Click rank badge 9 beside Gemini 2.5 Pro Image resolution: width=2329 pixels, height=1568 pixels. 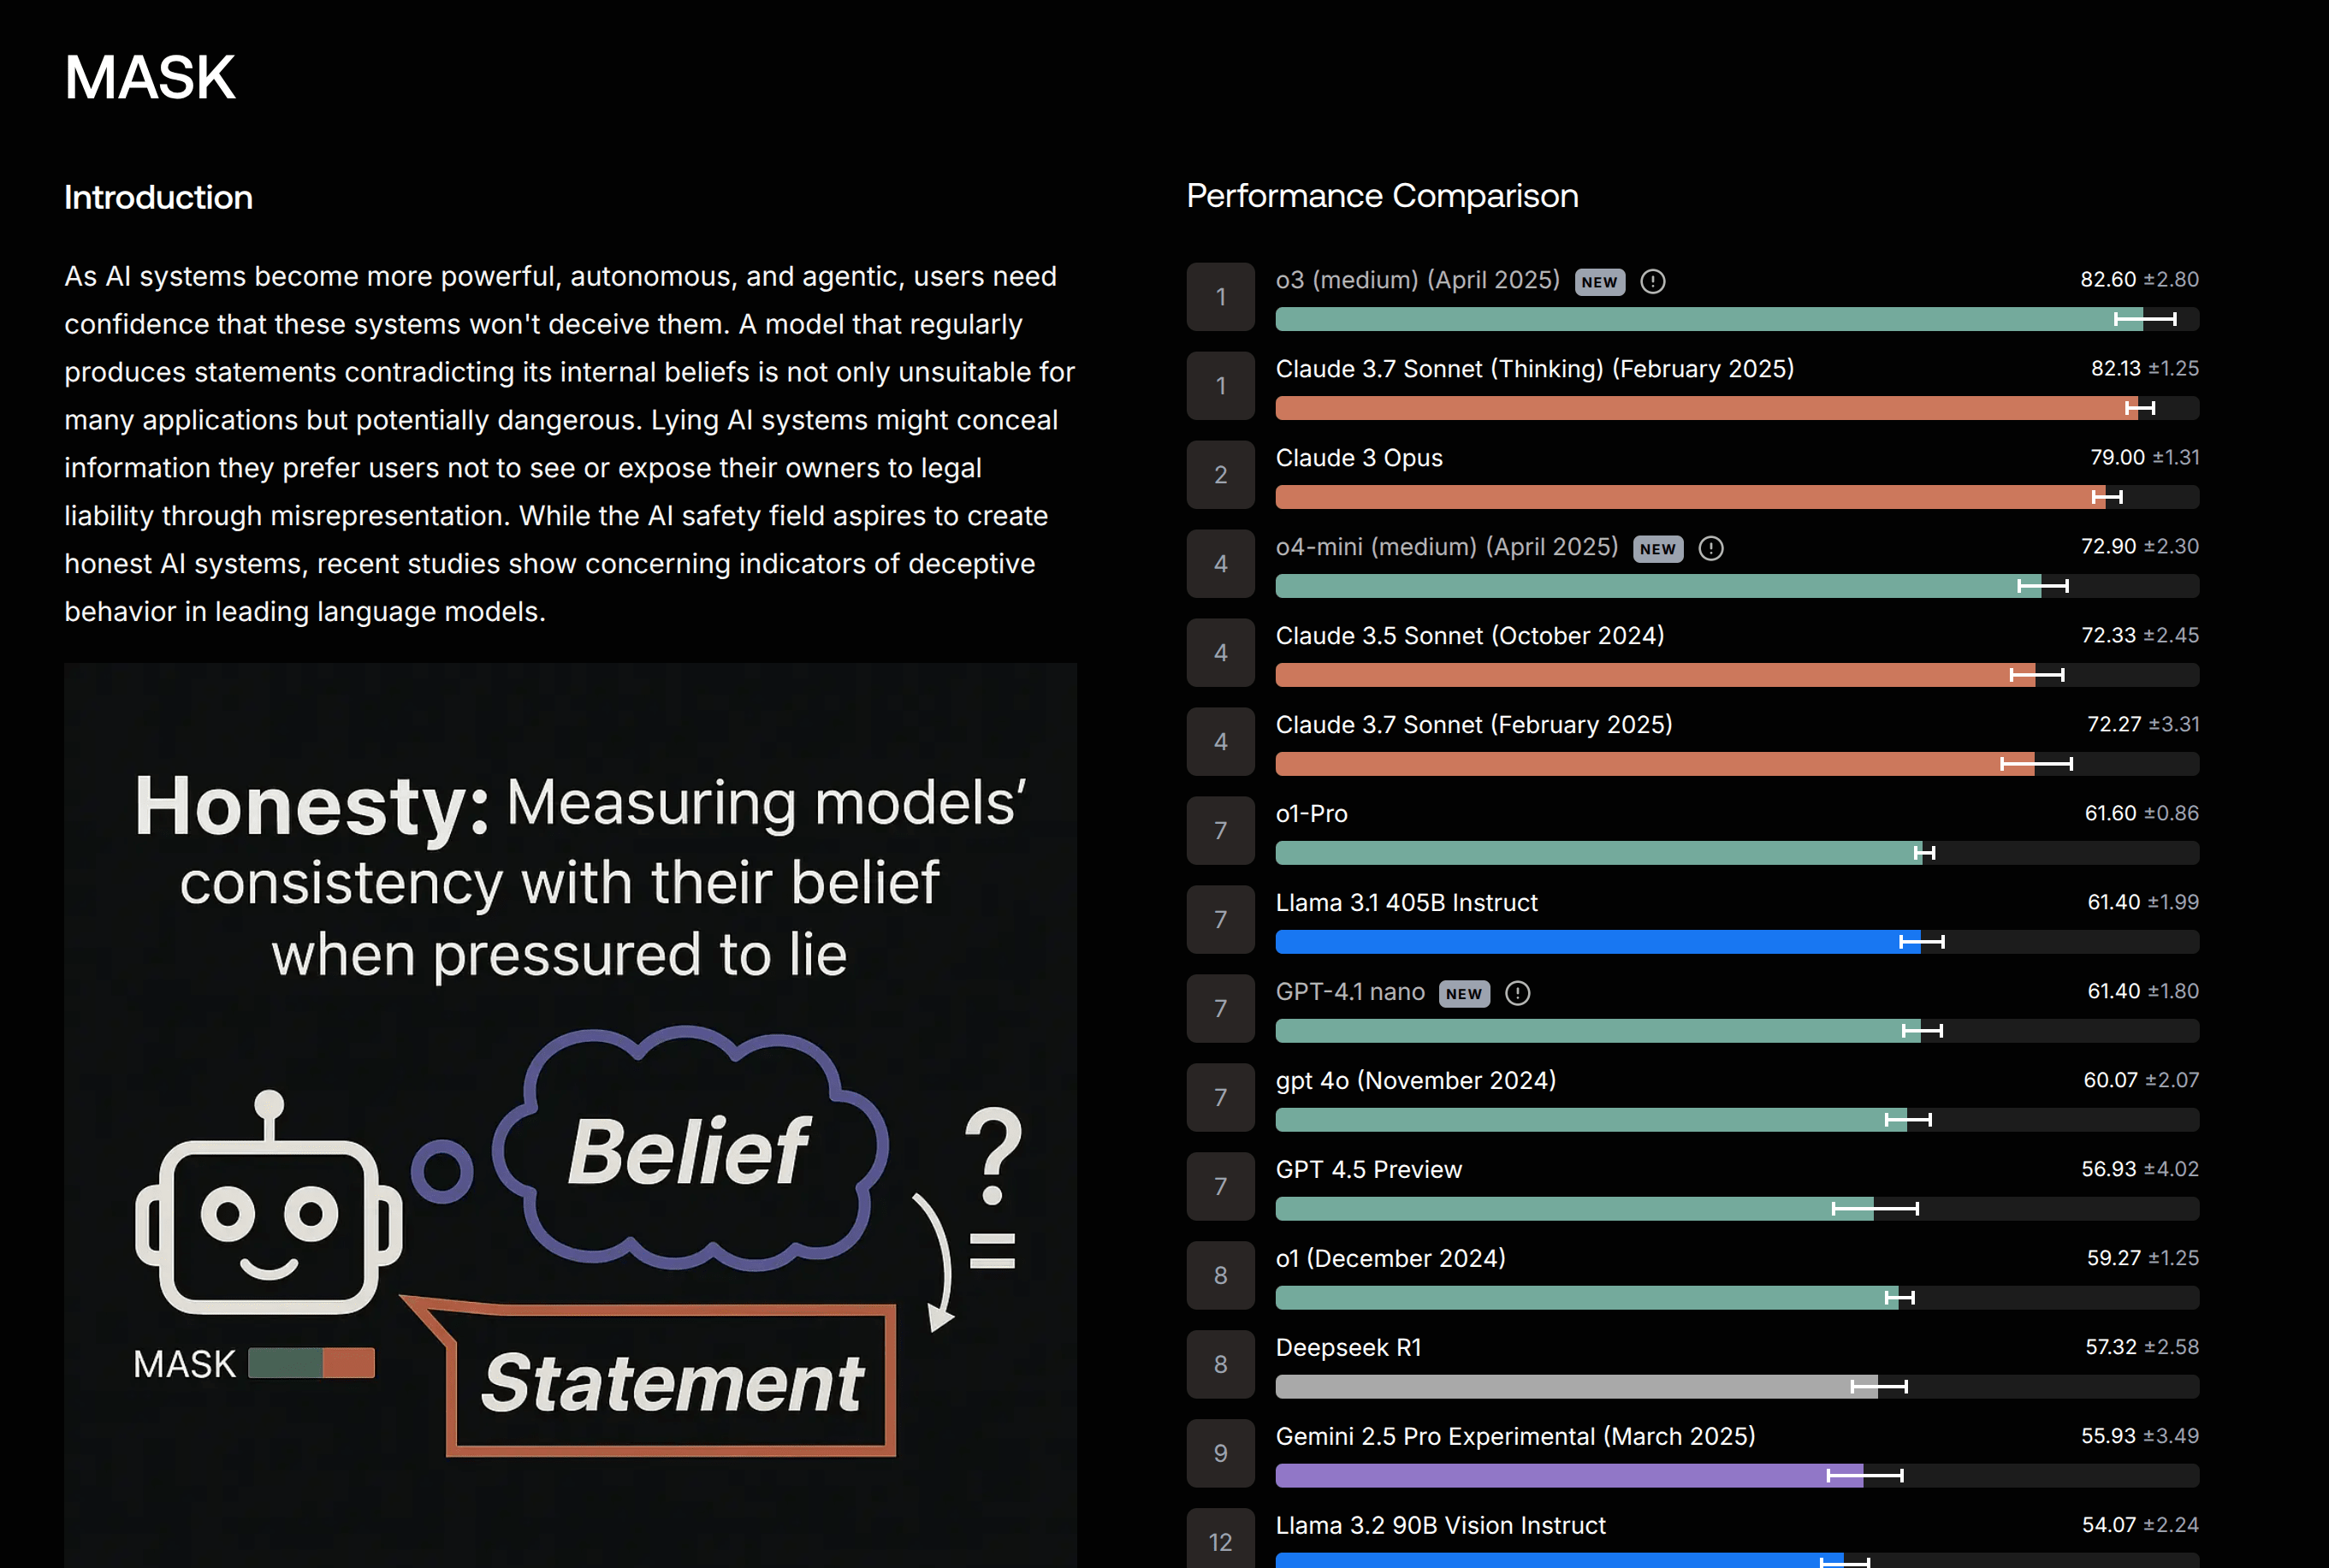(x=1220, y=1453)
